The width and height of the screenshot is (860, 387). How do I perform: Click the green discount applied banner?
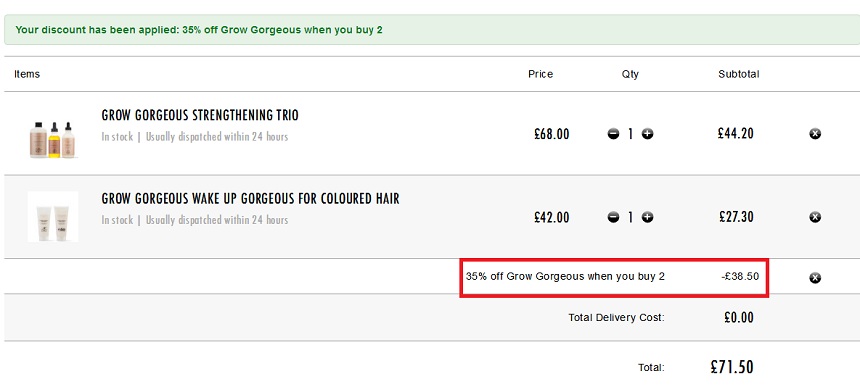tap(432, 30)
